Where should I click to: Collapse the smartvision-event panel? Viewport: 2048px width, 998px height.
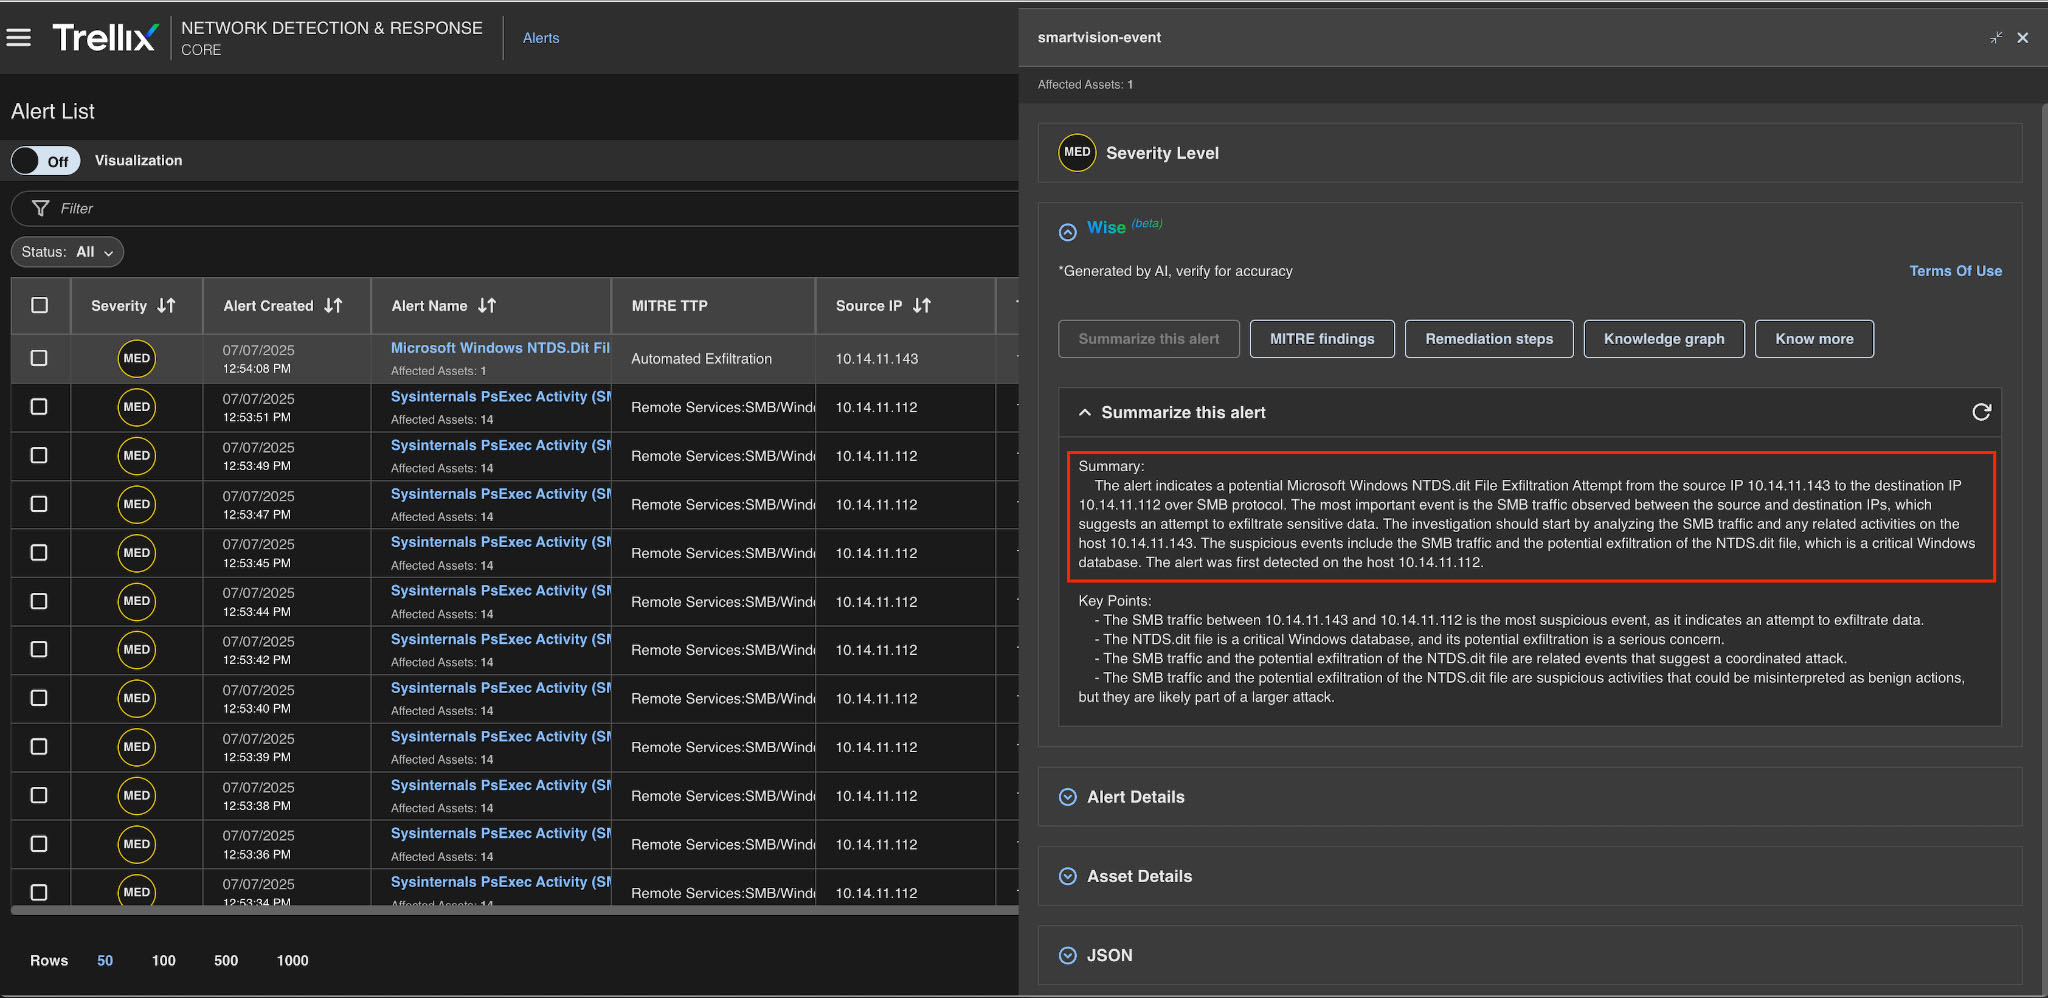(x=1996, y=38)
